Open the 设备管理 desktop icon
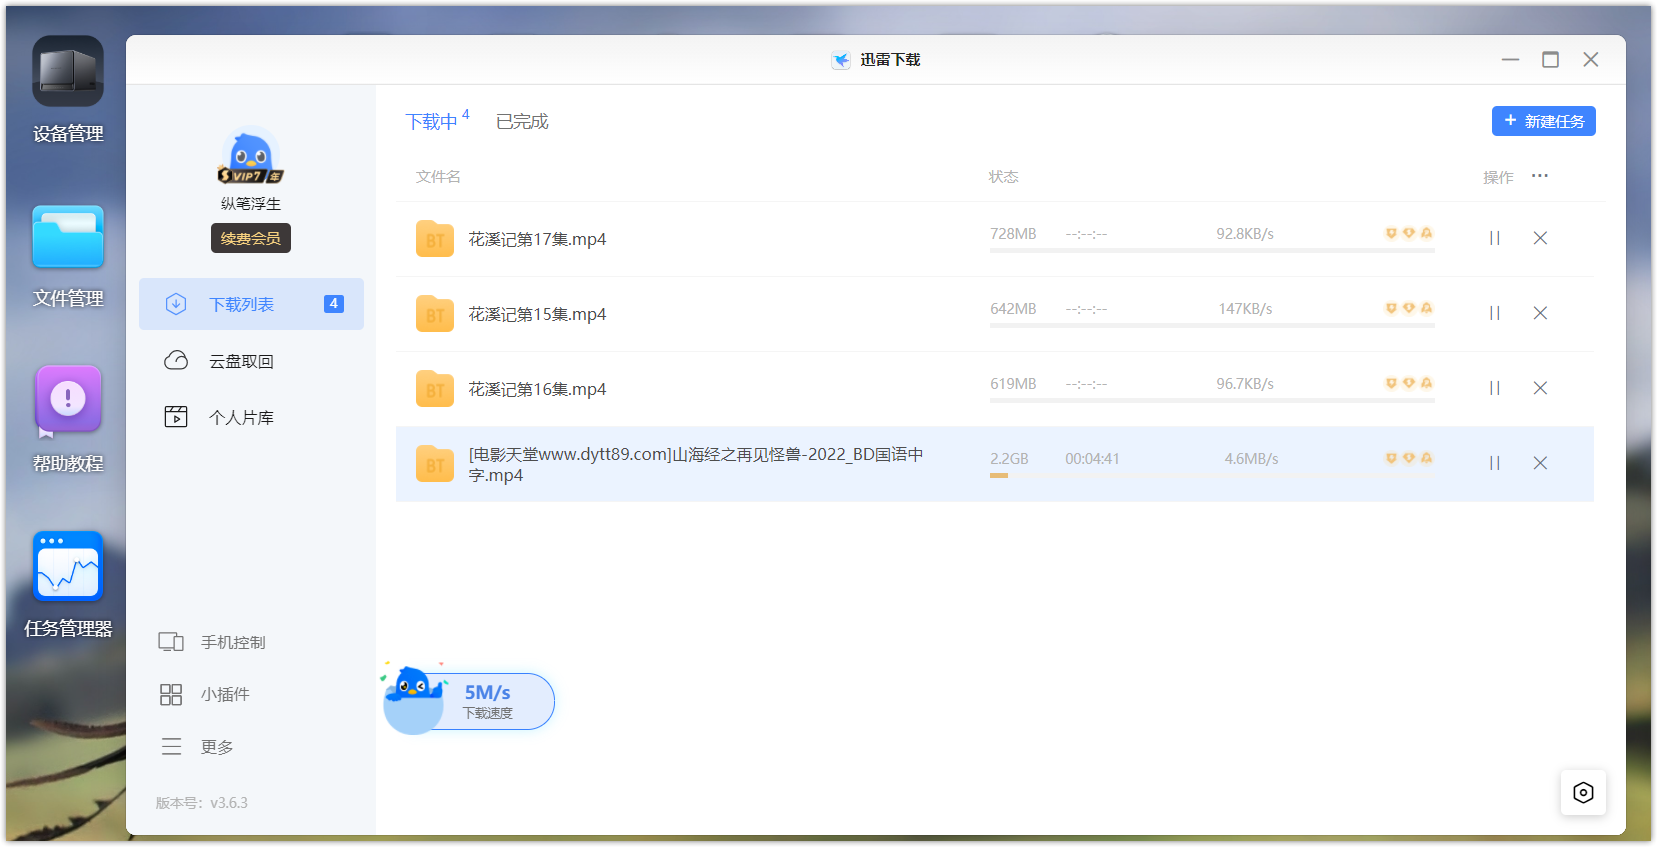This screenshot has width=1657, height=847. 68,72
